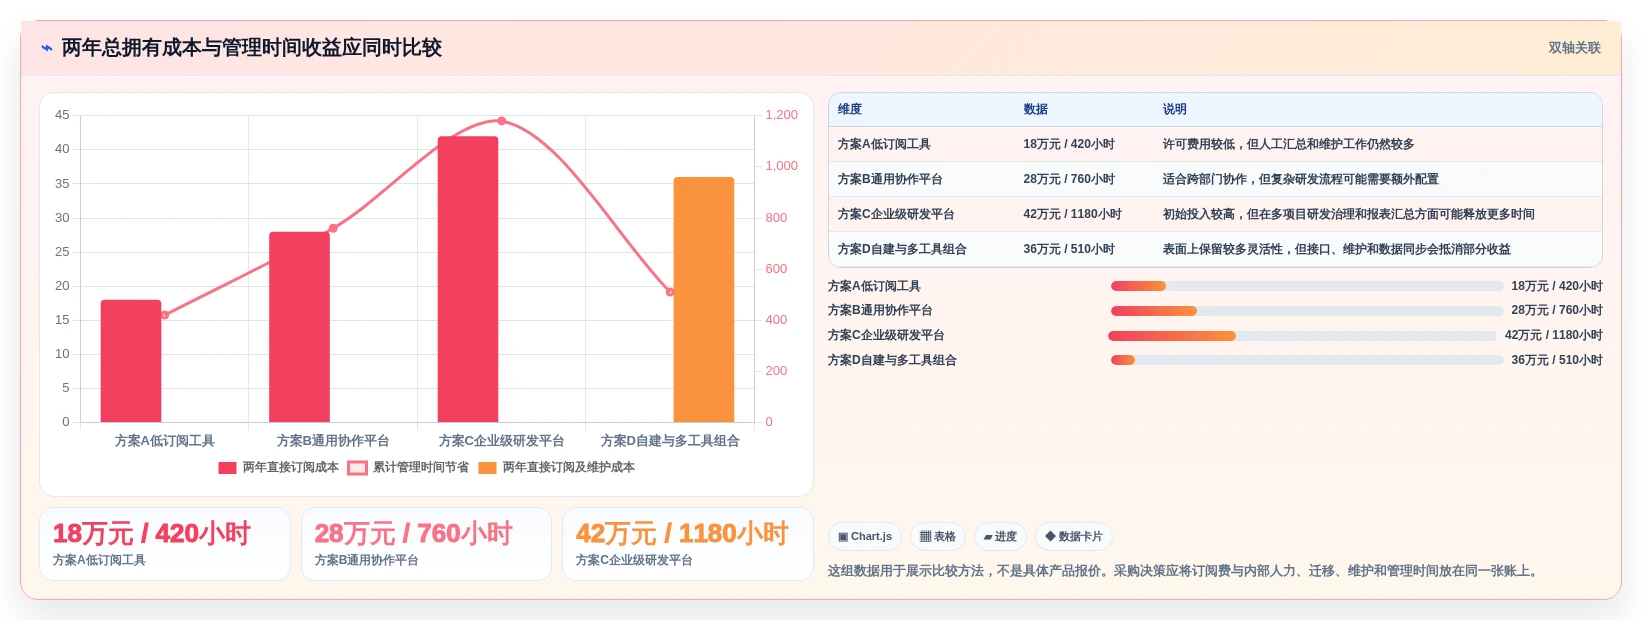Toggle the 两年直接订阅成本 legend item

tap(278, 467)
